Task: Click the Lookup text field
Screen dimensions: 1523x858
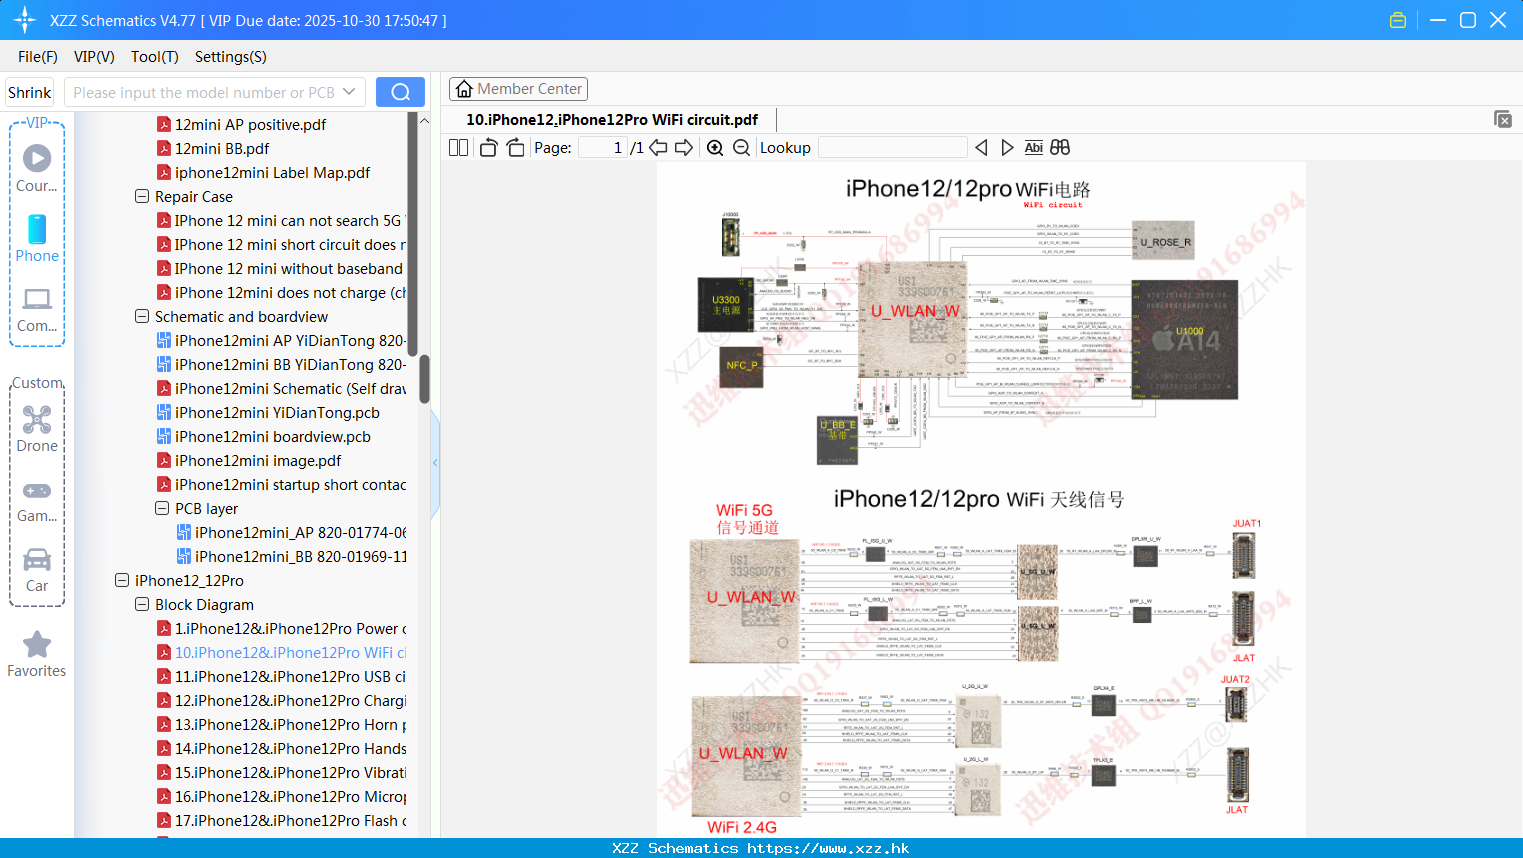Action: pyautogui.click(x=893, y=148)
